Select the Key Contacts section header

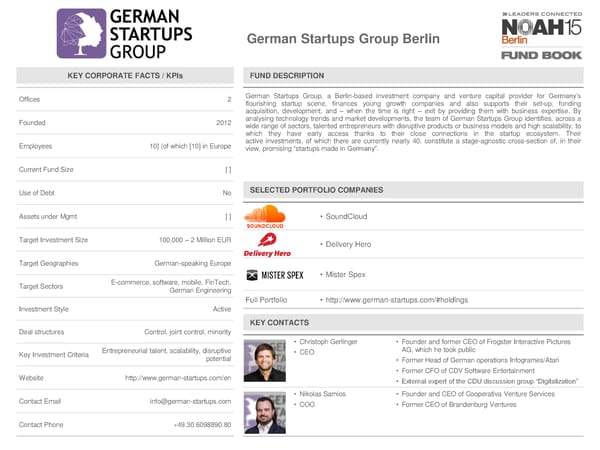coord(279,323)
